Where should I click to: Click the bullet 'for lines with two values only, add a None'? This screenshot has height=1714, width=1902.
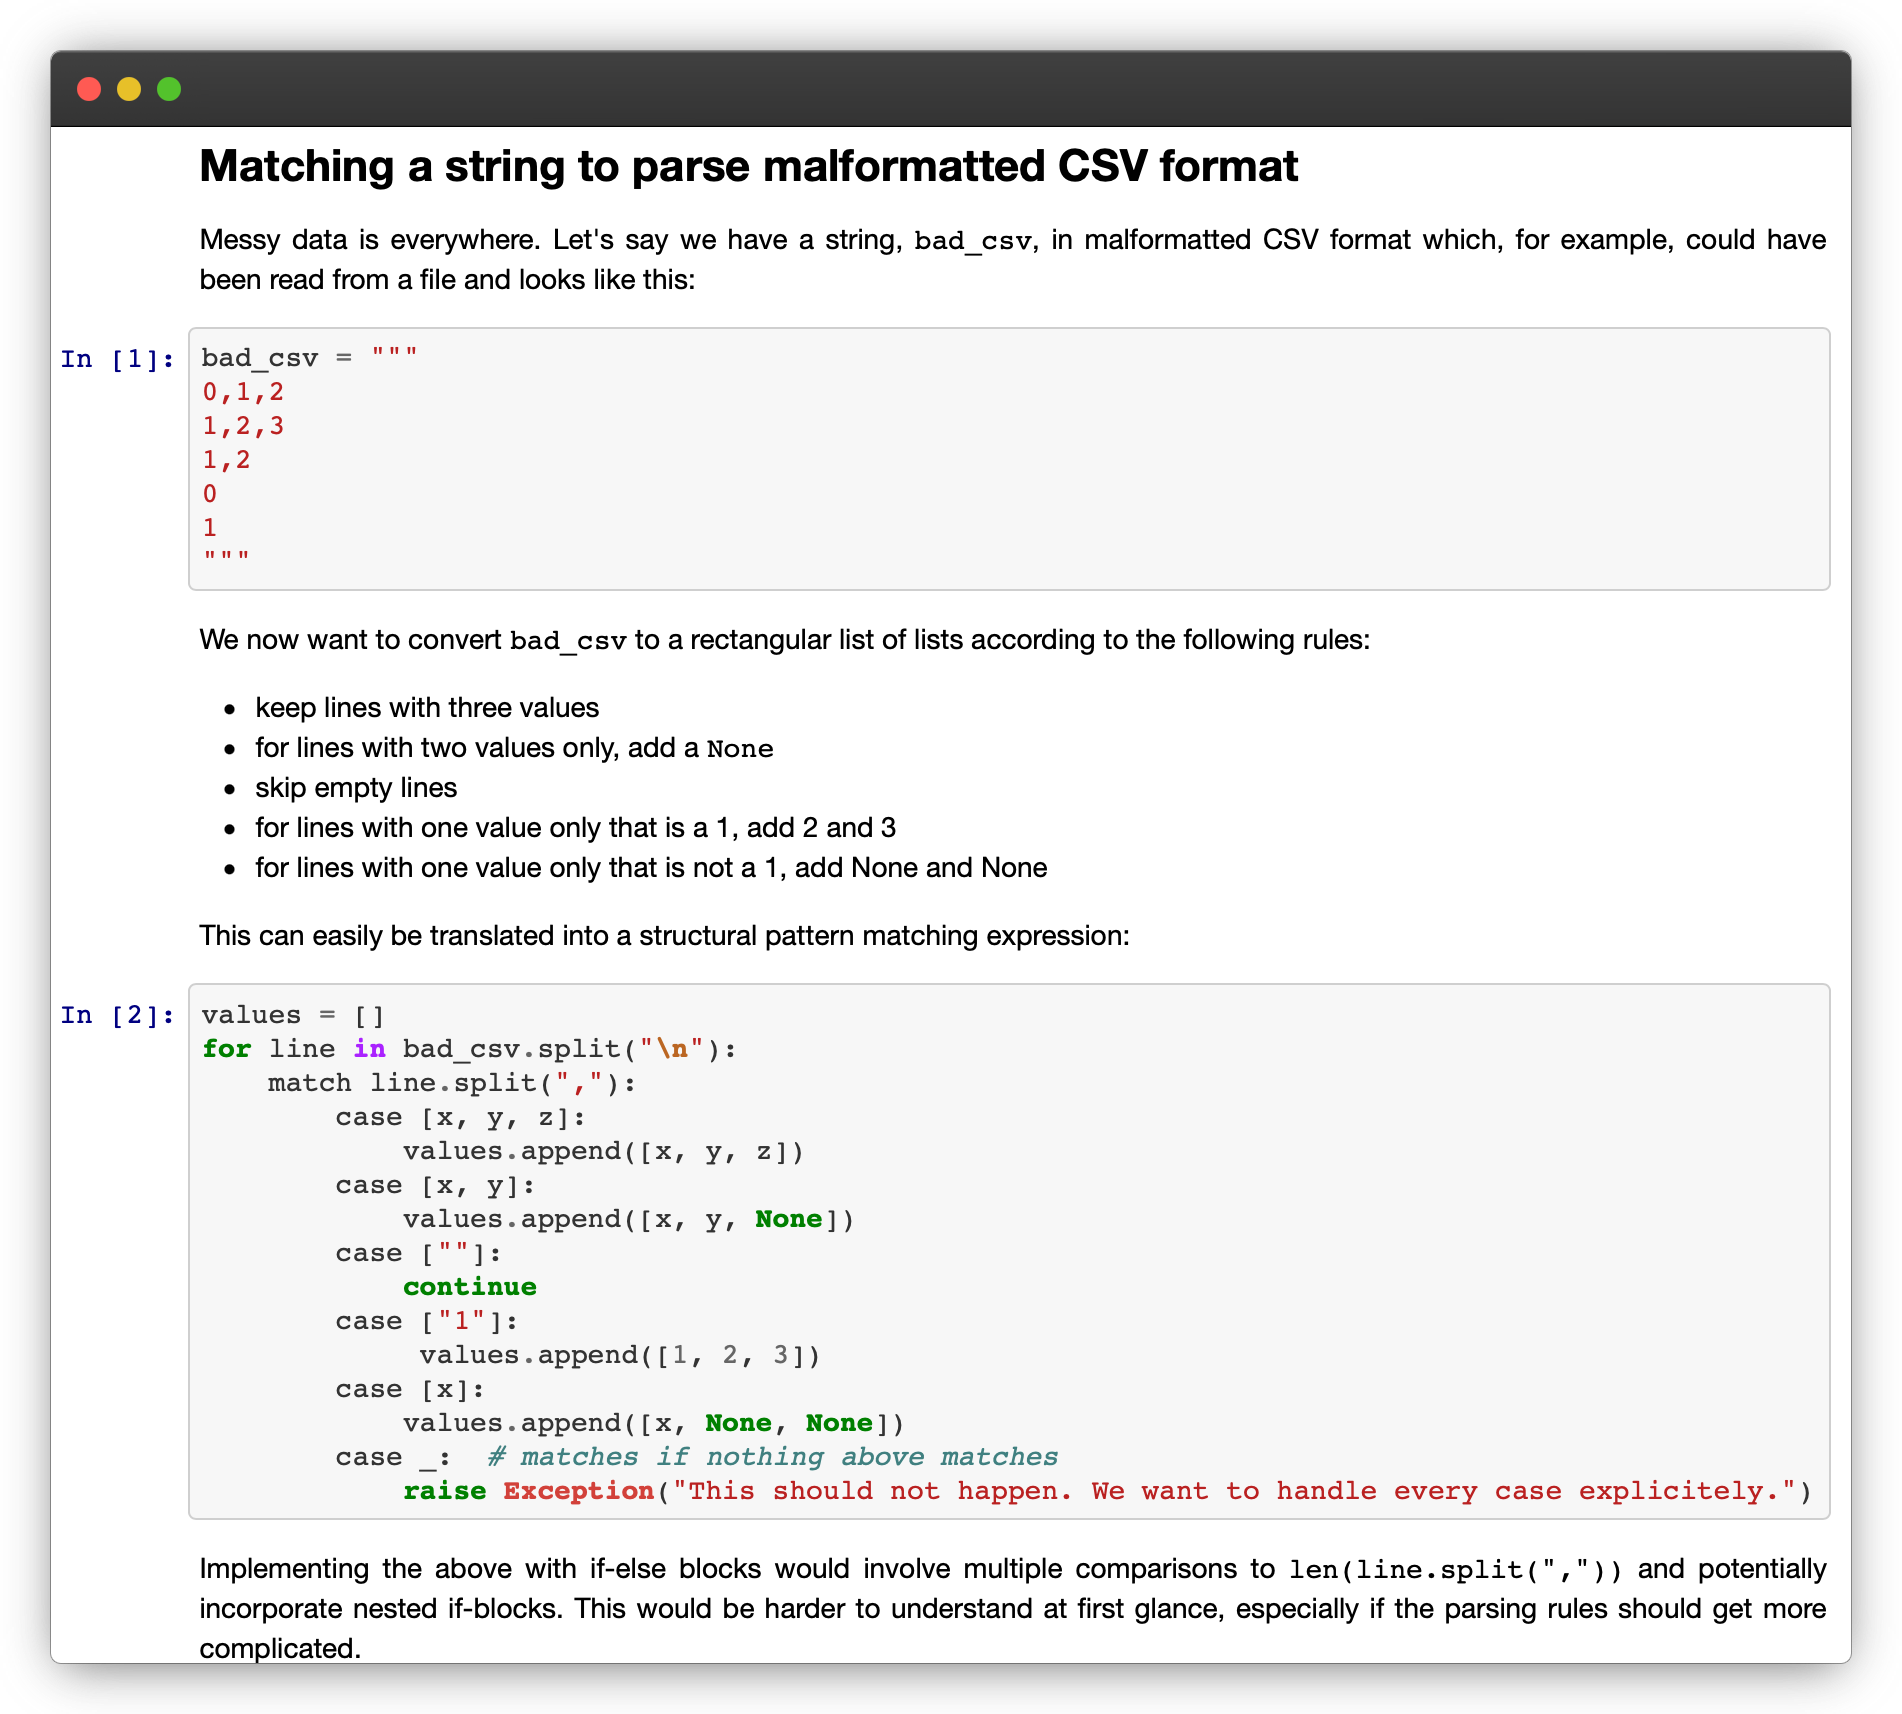click(x=514, y=748)
